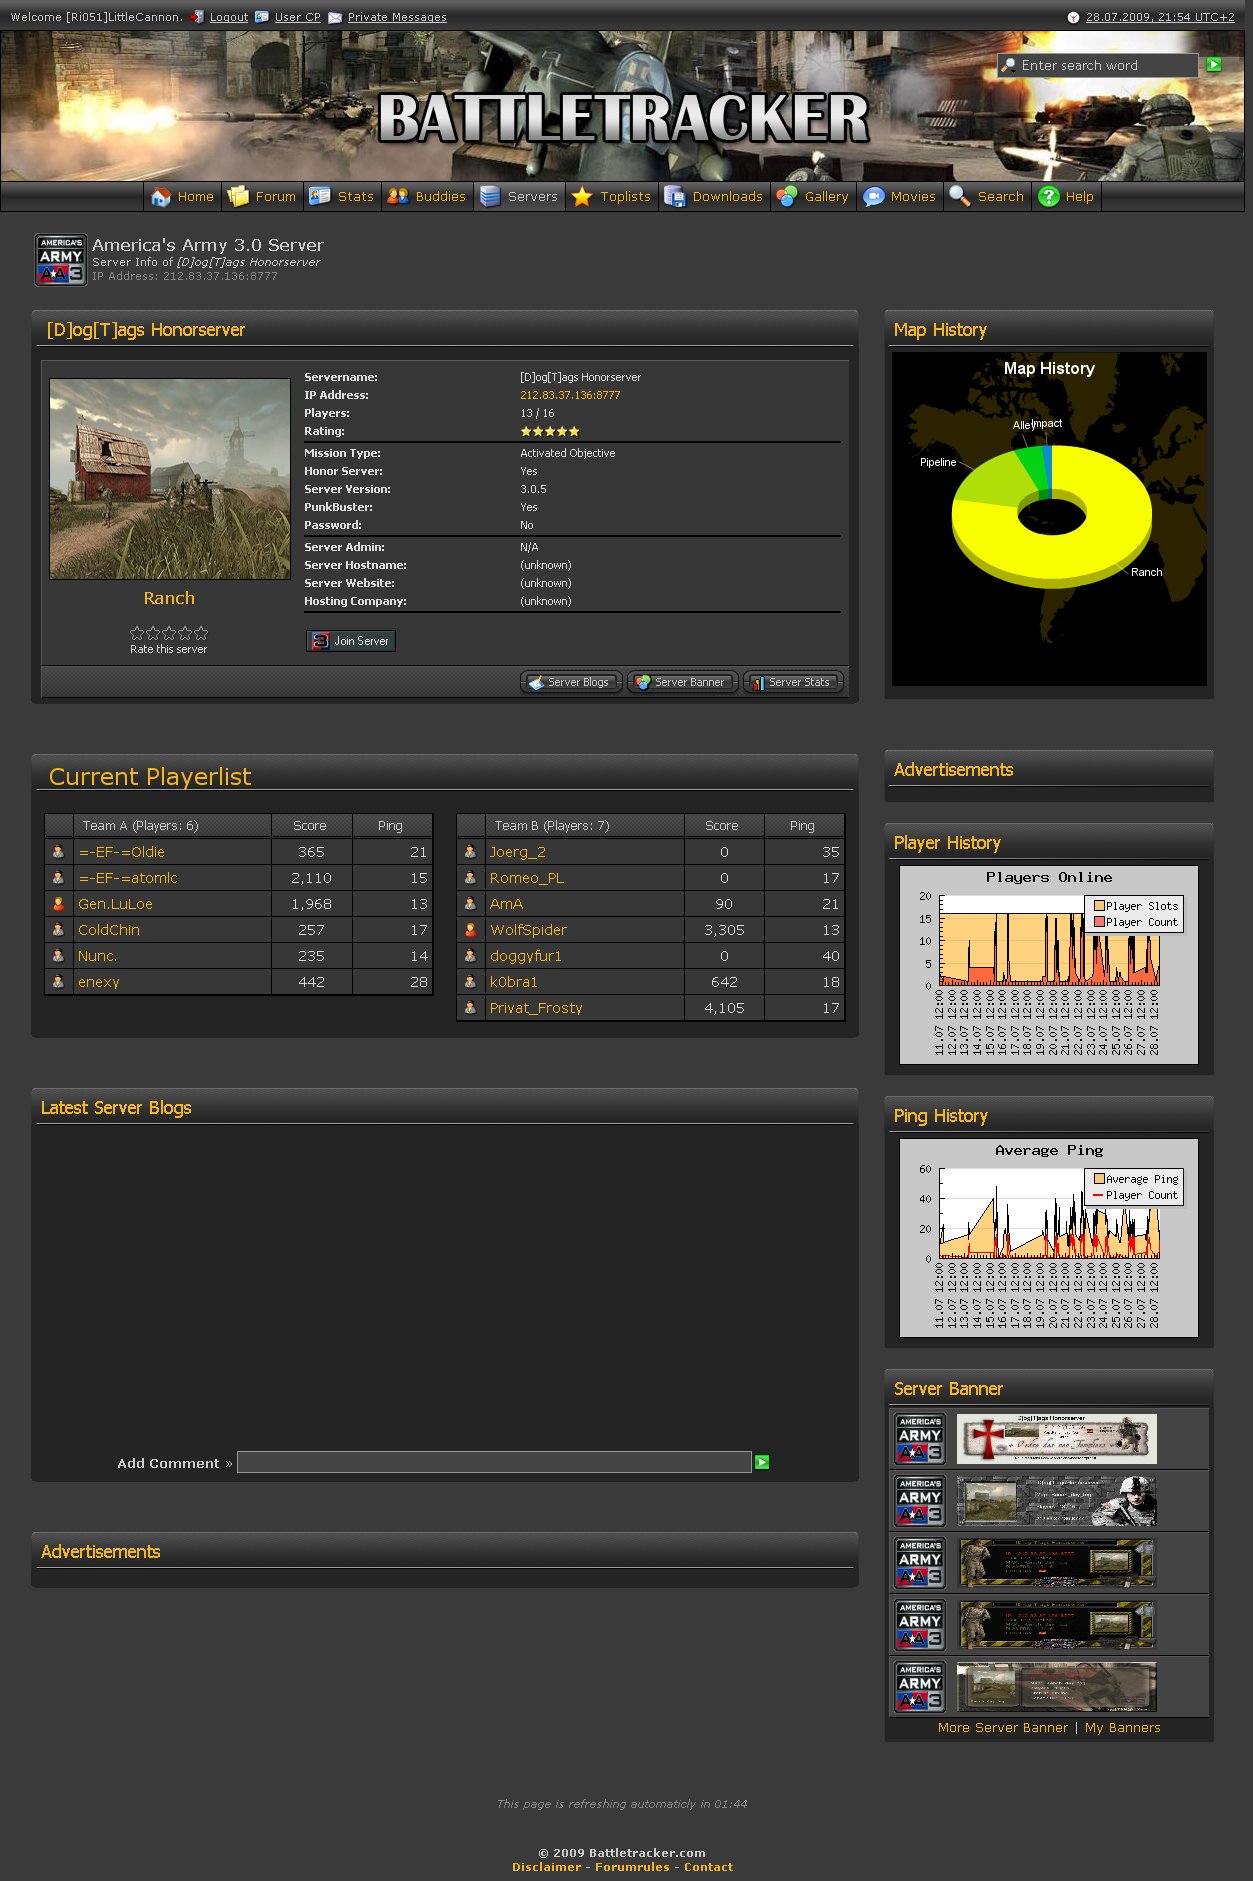Click the Movies icon in navbar
The width and height of the screenshot is (1253, 1881).
[873, 197]
